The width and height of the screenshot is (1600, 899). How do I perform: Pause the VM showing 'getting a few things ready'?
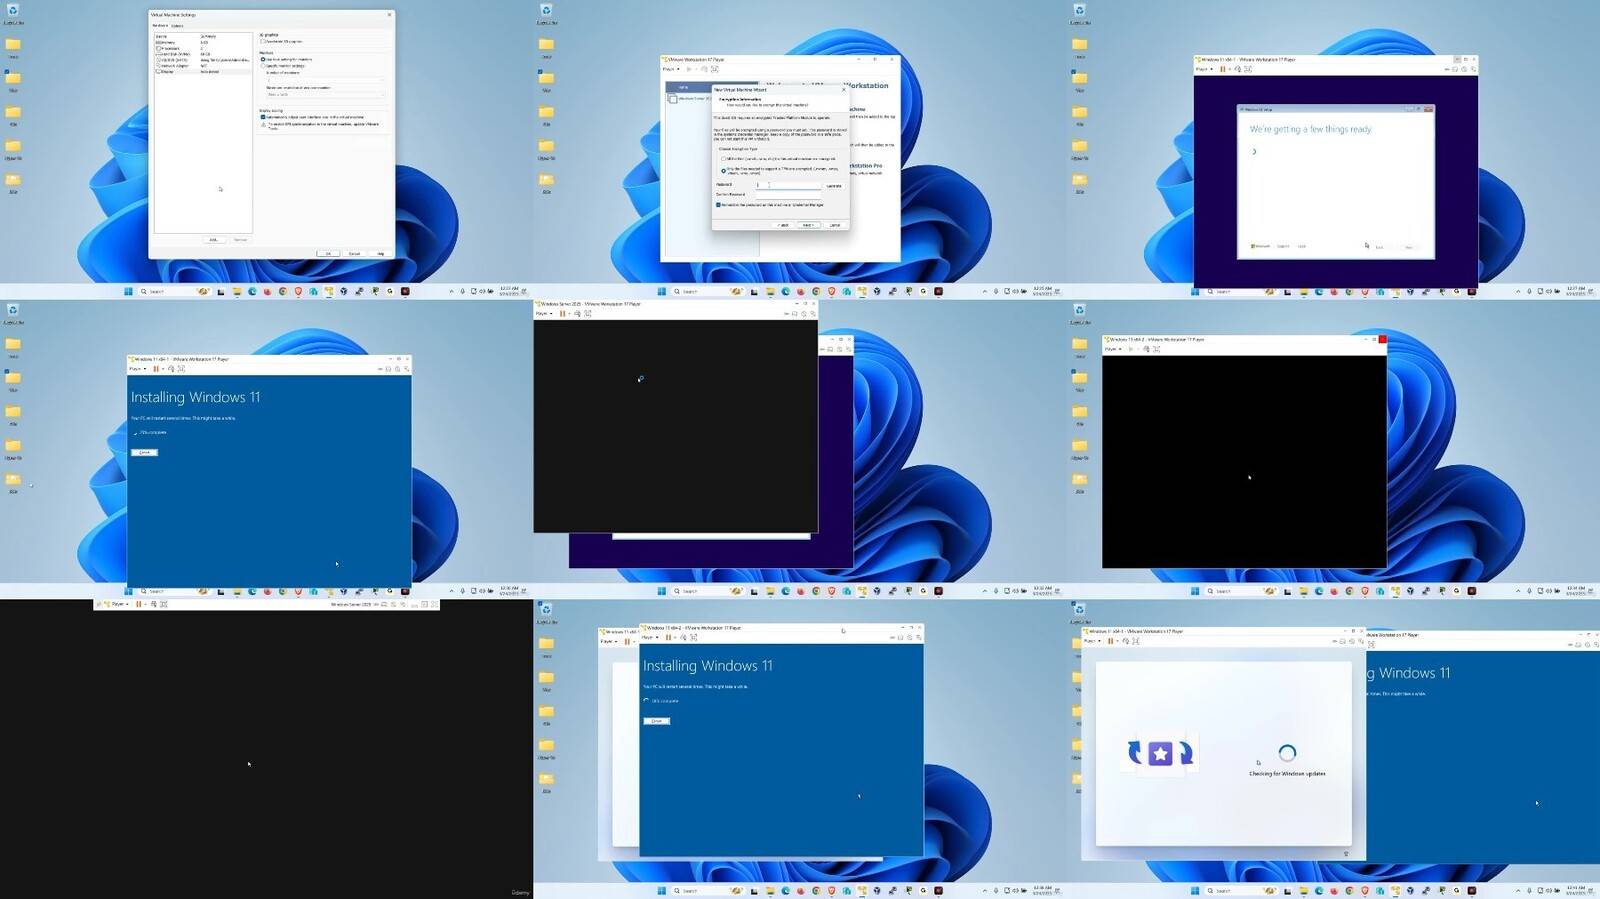click(1222, 69)
